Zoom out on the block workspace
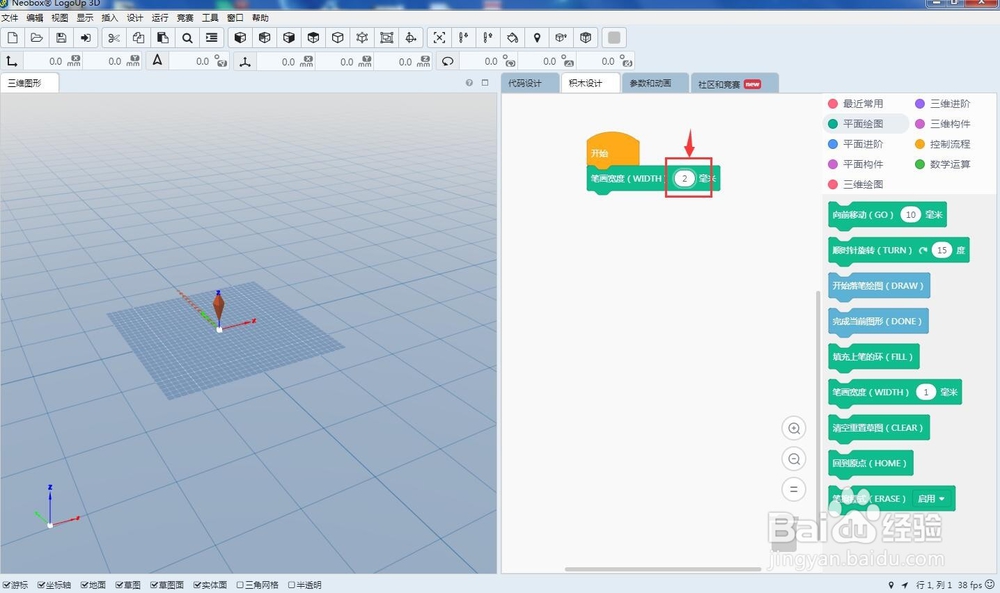Viewport: 1000px width, 593px height. pyautogui.click(x=794, y=459)
